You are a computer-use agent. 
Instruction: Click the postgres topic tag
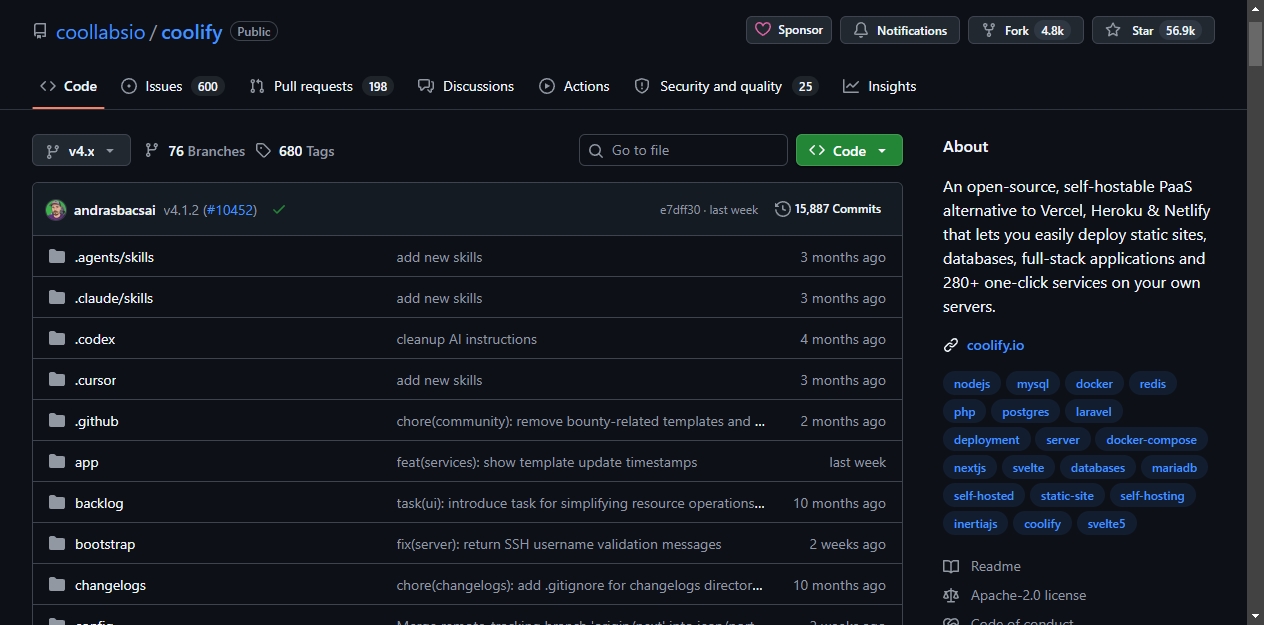point(1026,412)
